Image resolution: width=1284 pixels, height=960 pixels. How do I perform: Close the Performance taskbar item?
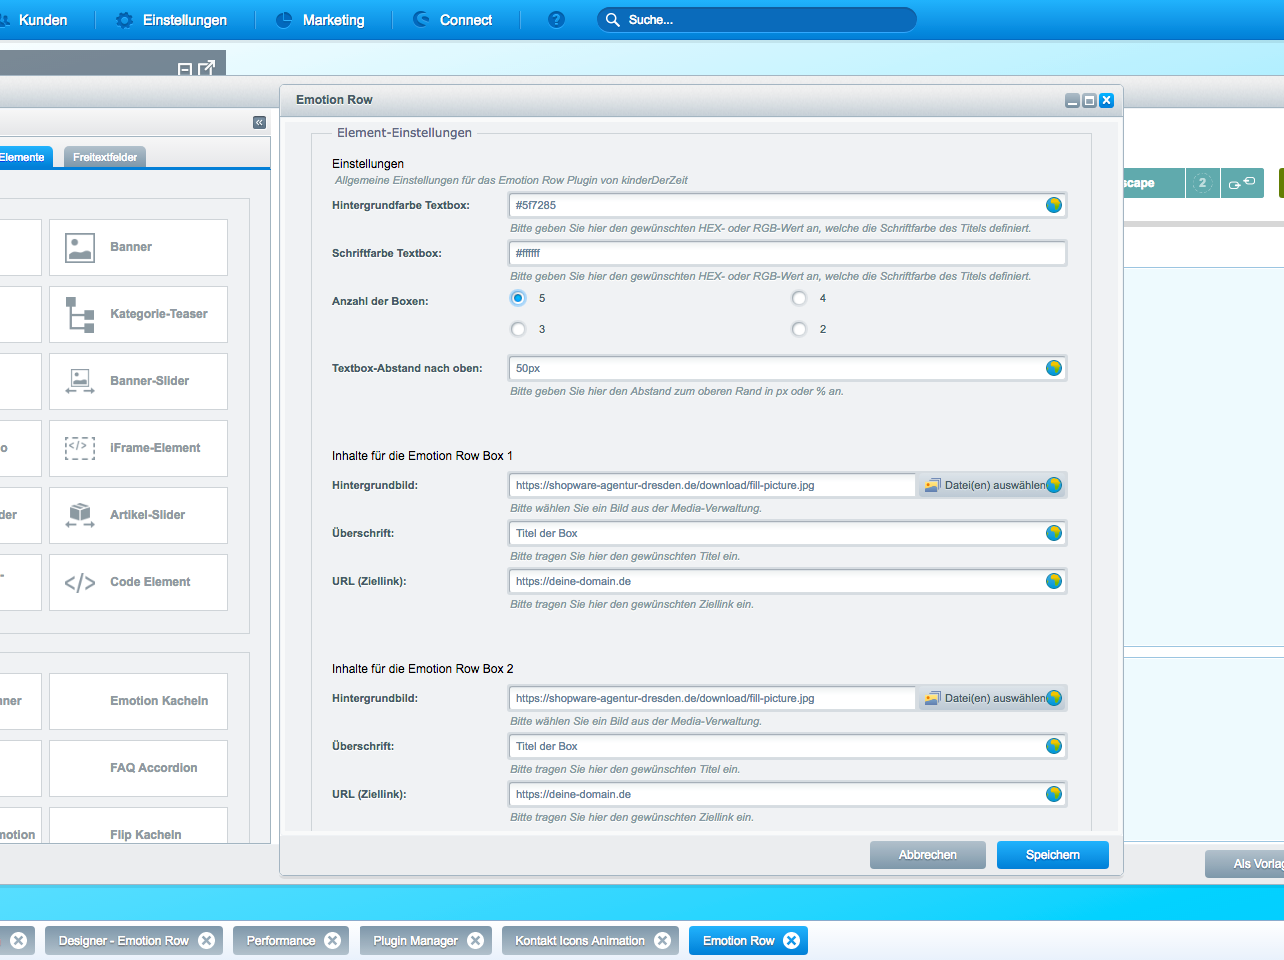333,940
